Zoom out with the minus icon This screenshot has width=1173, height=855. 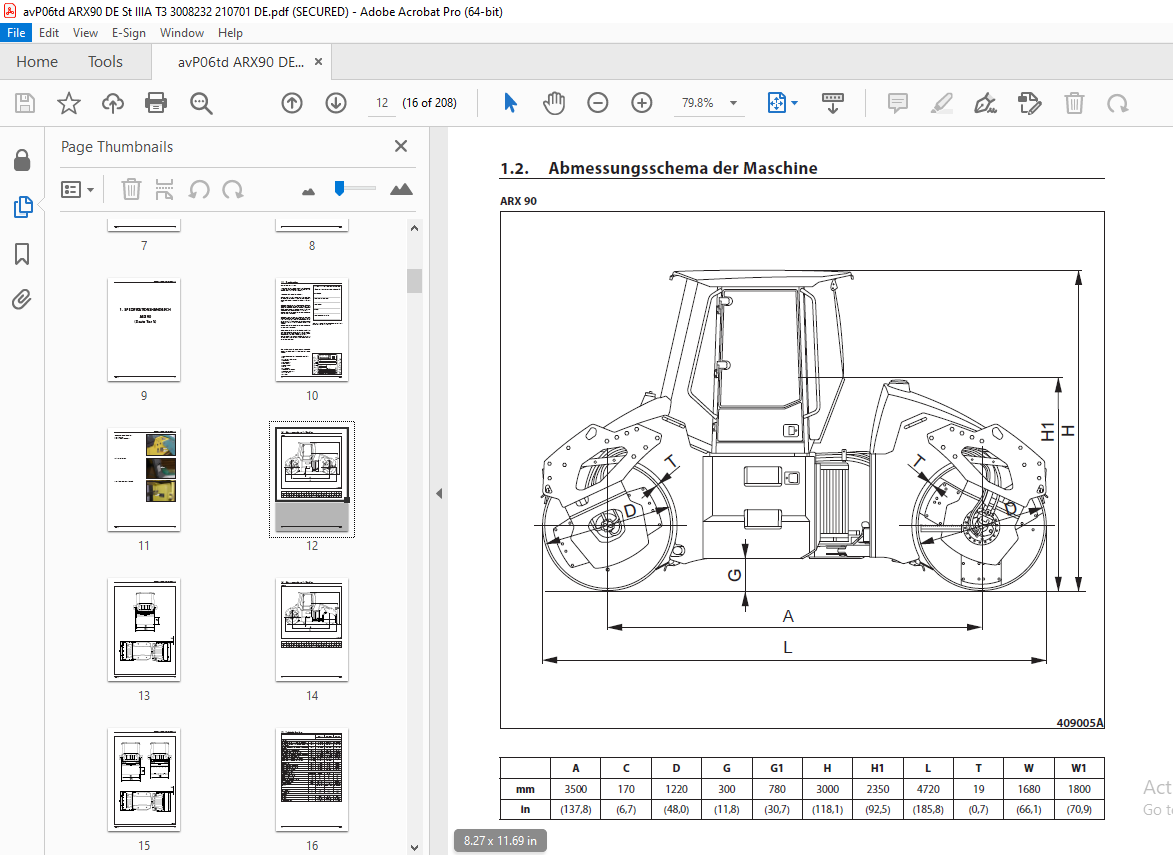click(598, 102)
